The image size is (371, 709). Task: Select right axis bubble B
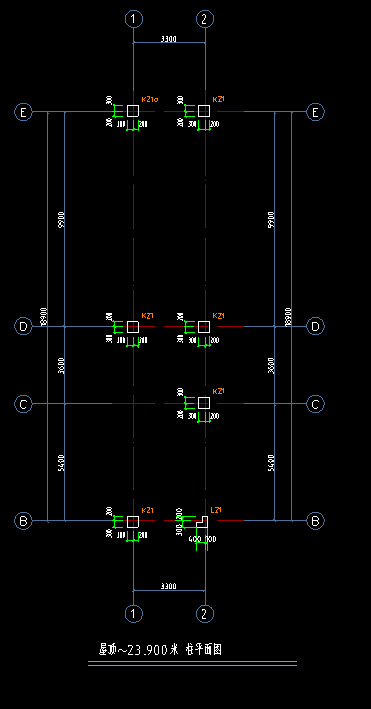315,521
